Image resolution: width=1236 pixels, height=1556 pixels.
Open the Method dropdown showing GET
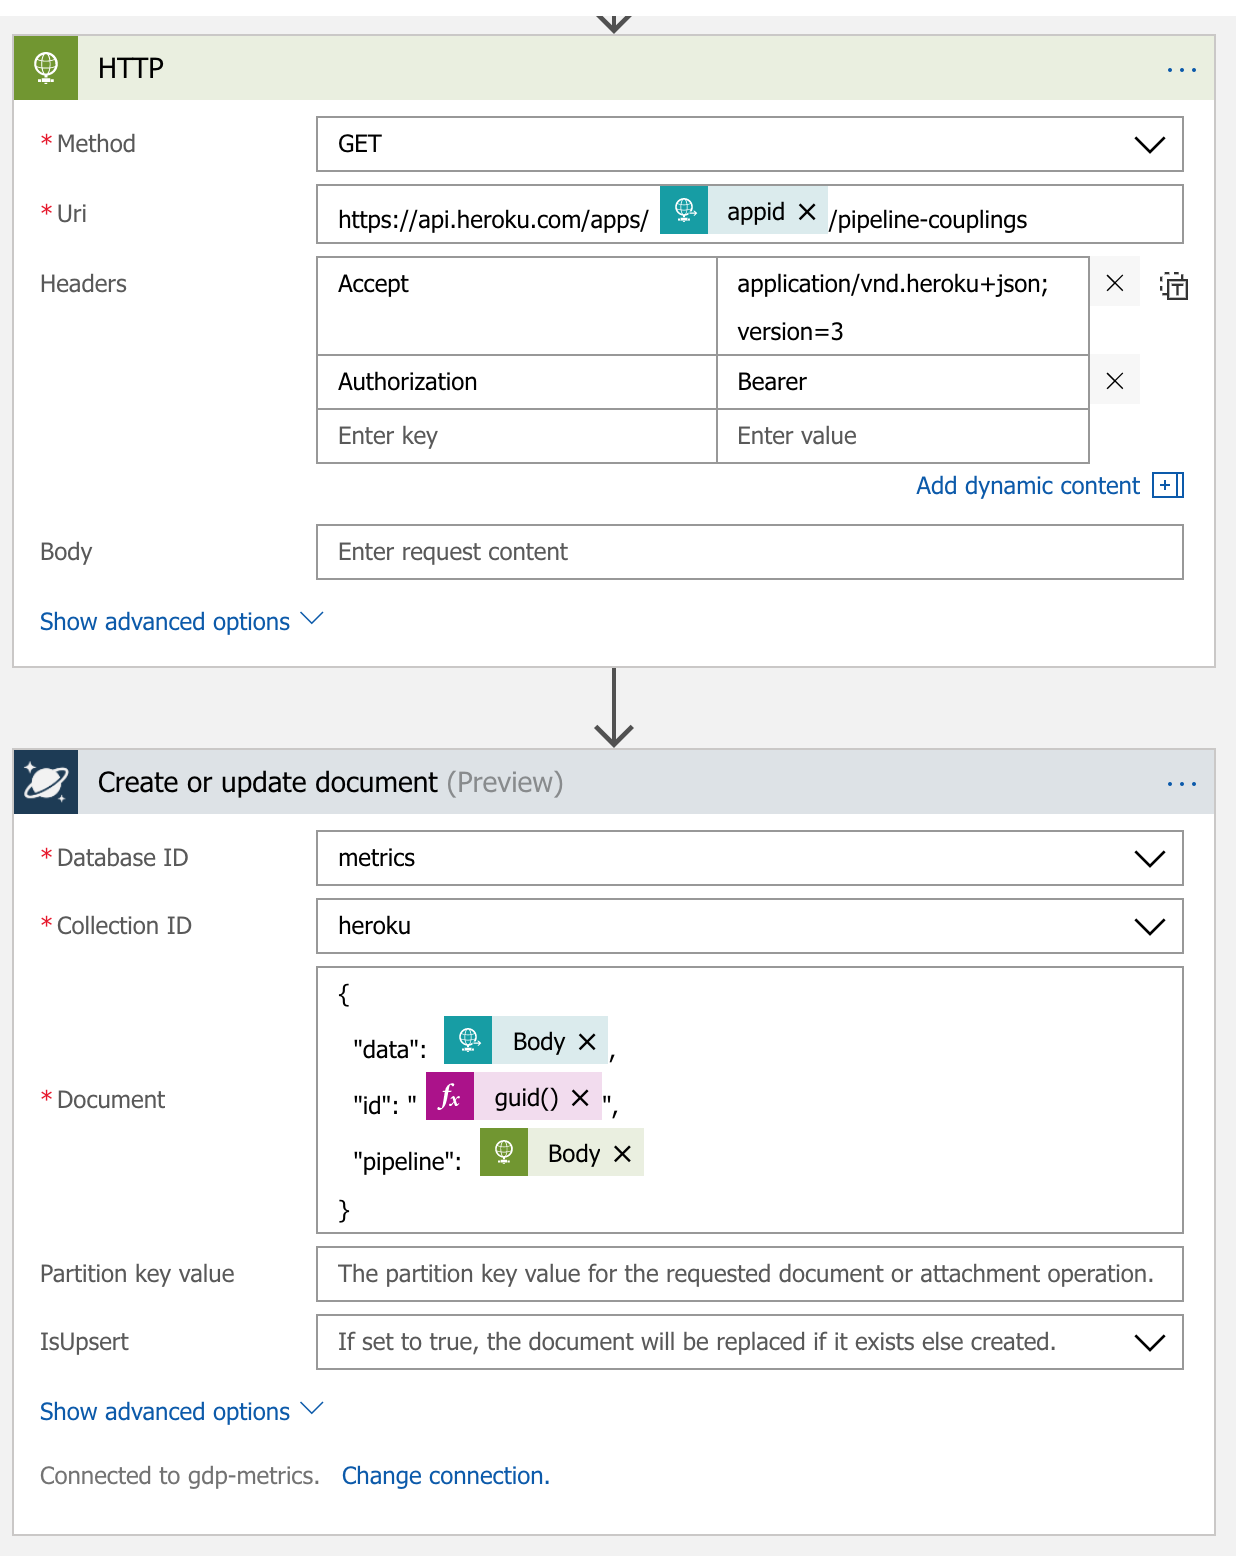point(750,144)
